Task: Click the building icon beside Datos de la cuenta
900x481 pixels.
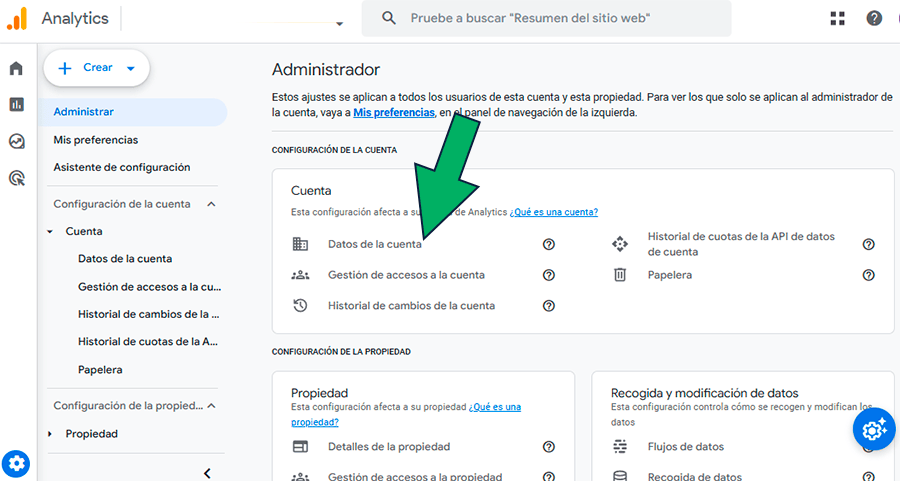Action: [x=300, y=244]
